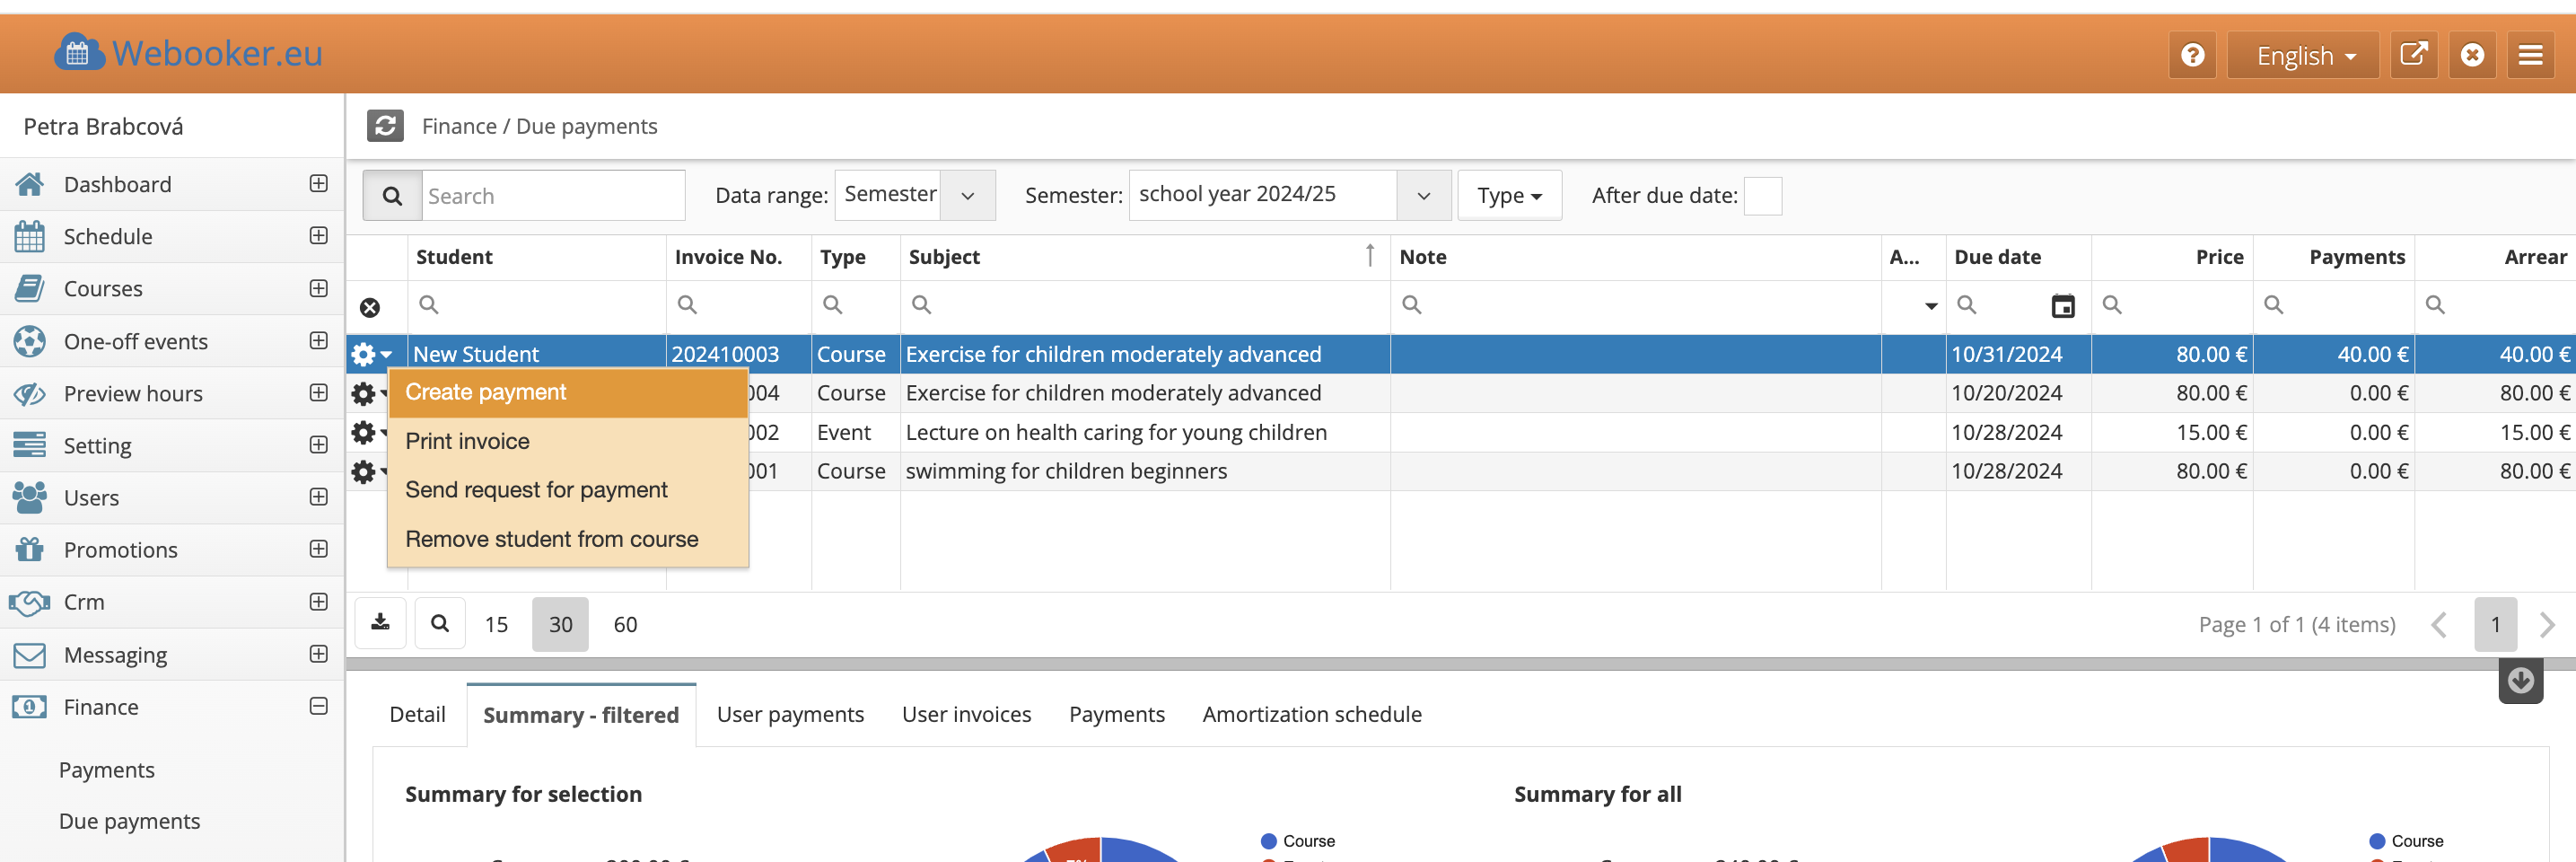Click the refresh icon beside Finance breadcrumb
Viewport: 2576px width, 862px height.
tap(385, 126)
